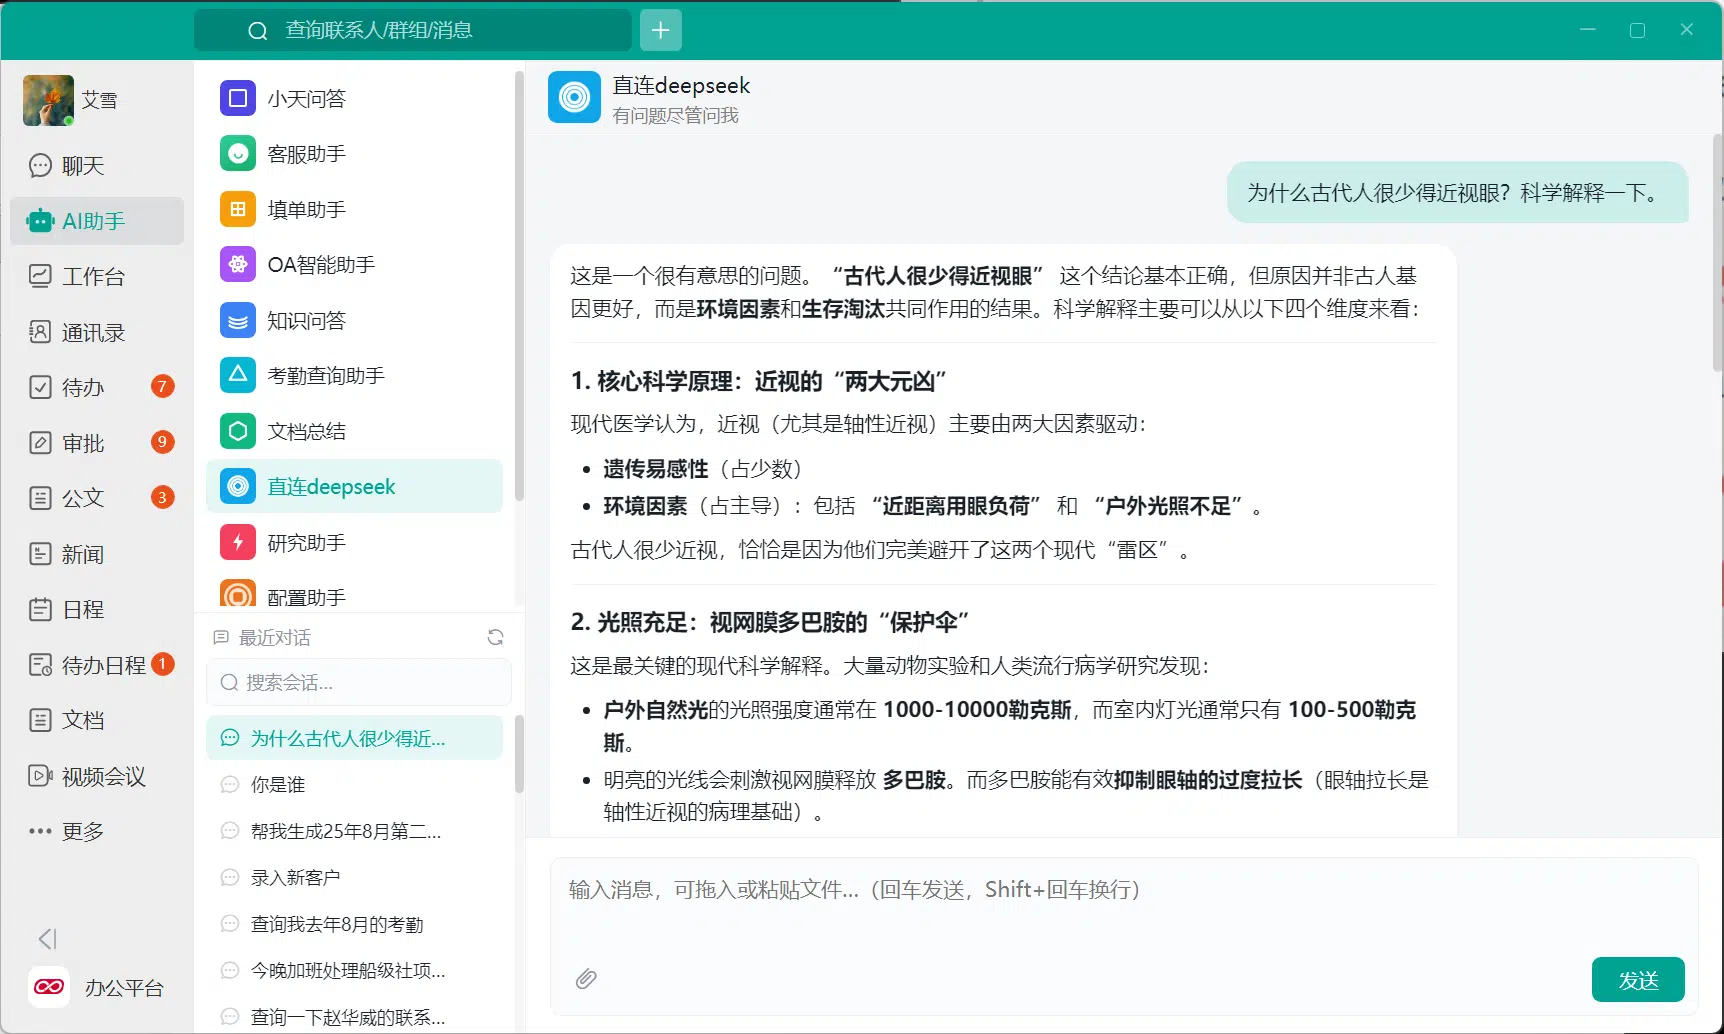Expand the 更多 menu
Screen dimensions: 1724x1034
97,831
